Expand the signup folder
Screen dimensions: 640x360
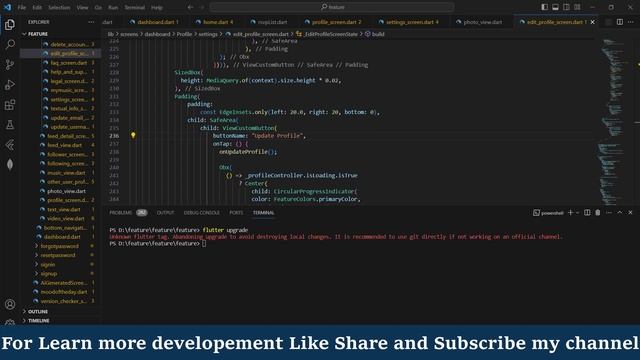[x=49, y=273]
